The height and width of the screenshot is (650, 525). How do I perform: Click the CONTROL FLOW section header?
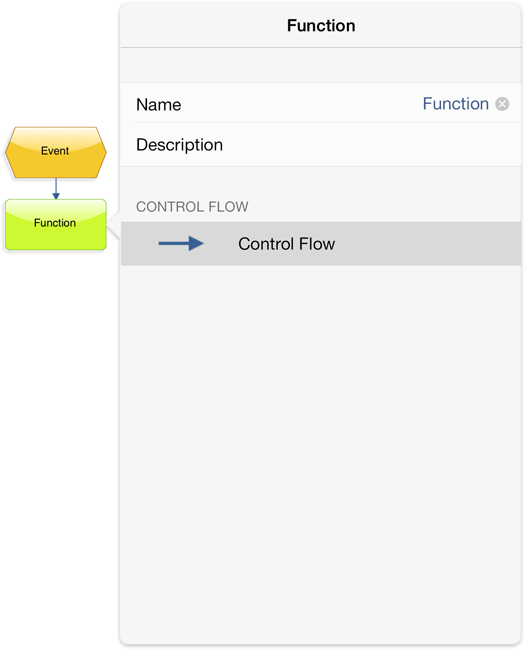pyautogui.click(x=192, y=206)
